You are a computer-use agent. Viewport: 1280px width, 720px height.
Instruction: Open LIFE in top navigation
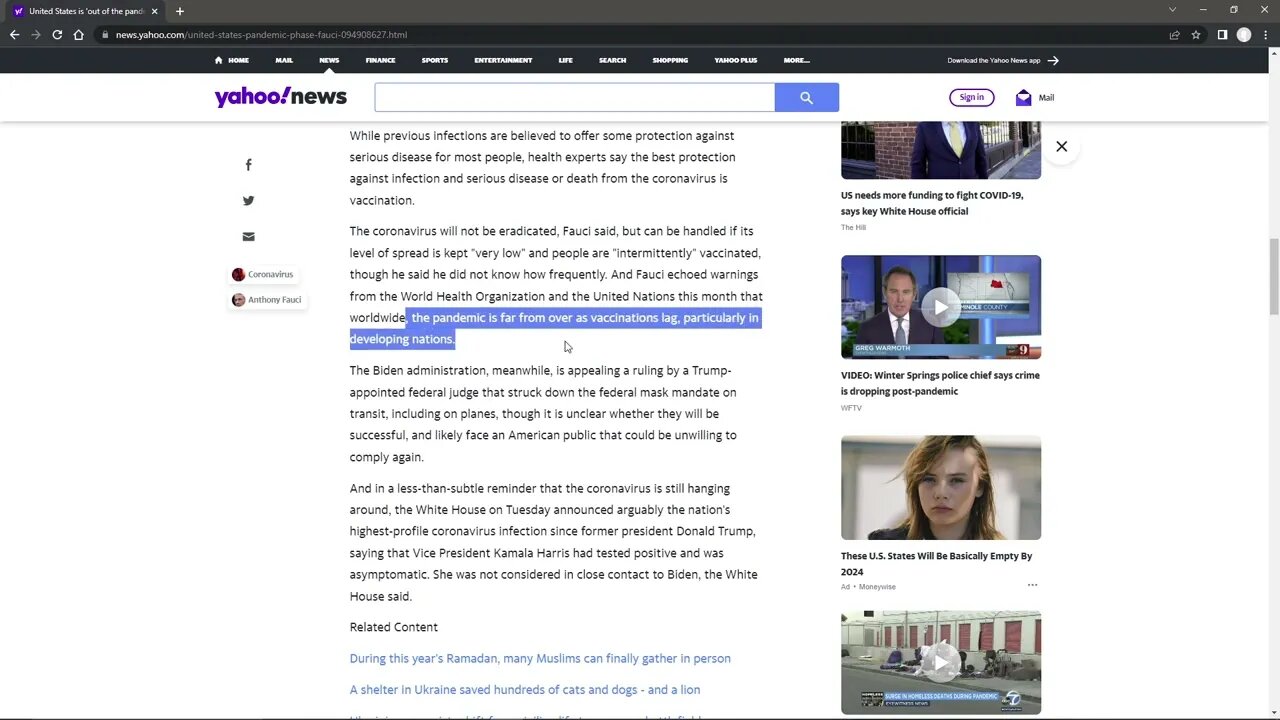(x=566, y=60)
